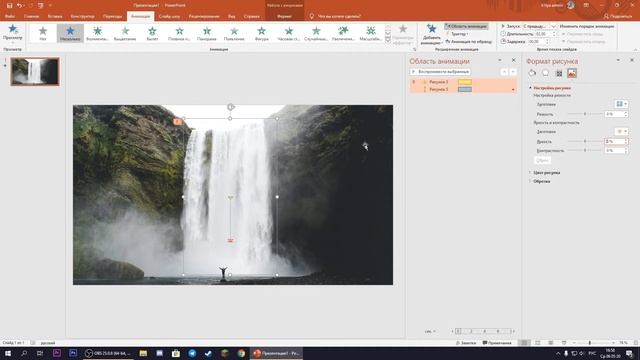Open Telegram from the taskbar
The height and width of the screenshot is (360, 640).
coord(192,353)
